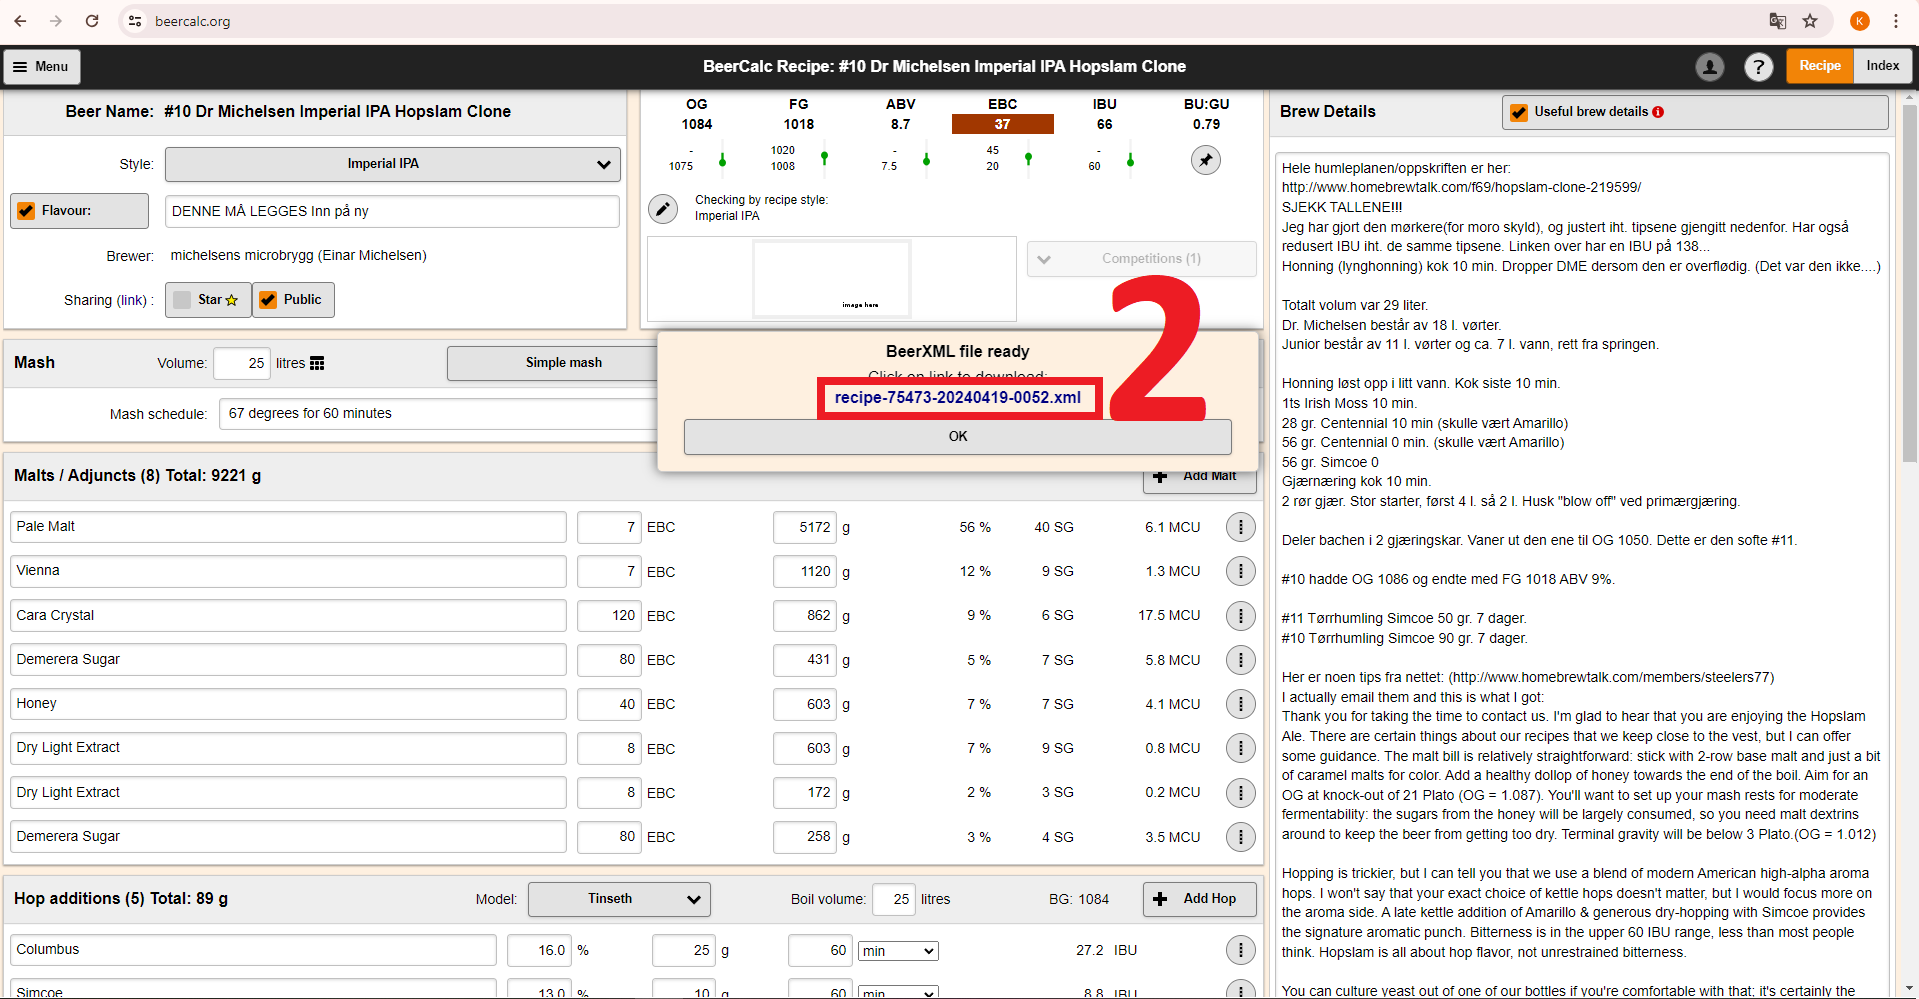Click the pencil icon beside recipe style check
1919x999 pixels.
pyautogui.click(x=662, y=208)
